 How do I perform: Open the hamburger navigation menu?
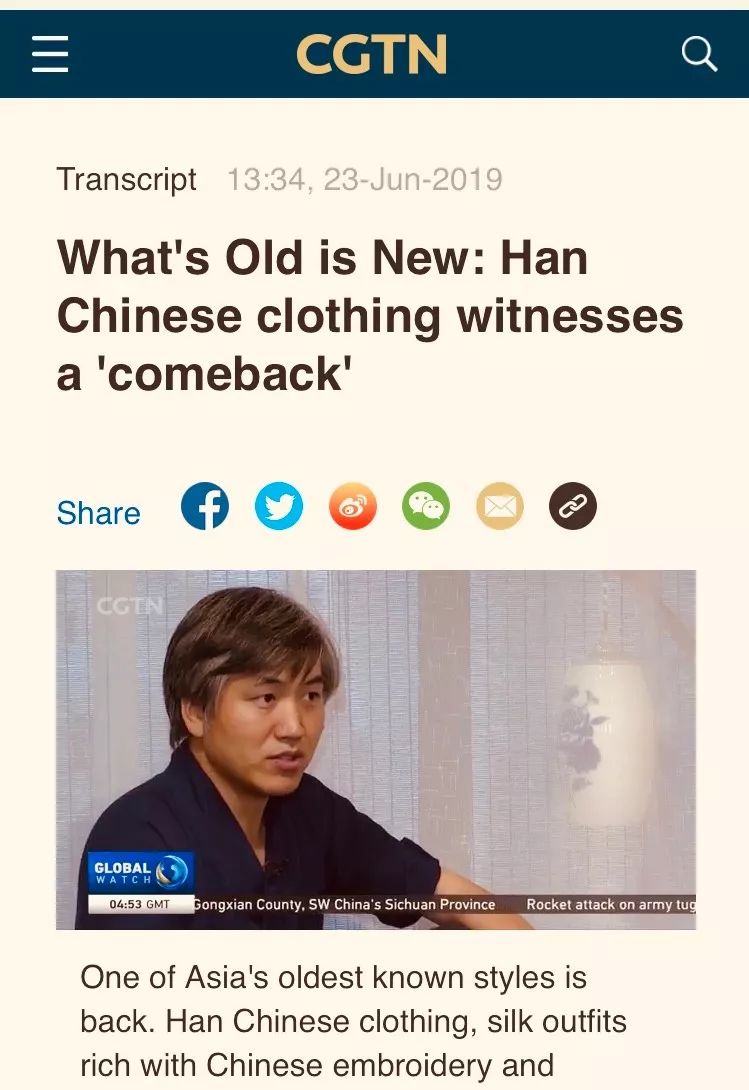(x=50, y=54)
